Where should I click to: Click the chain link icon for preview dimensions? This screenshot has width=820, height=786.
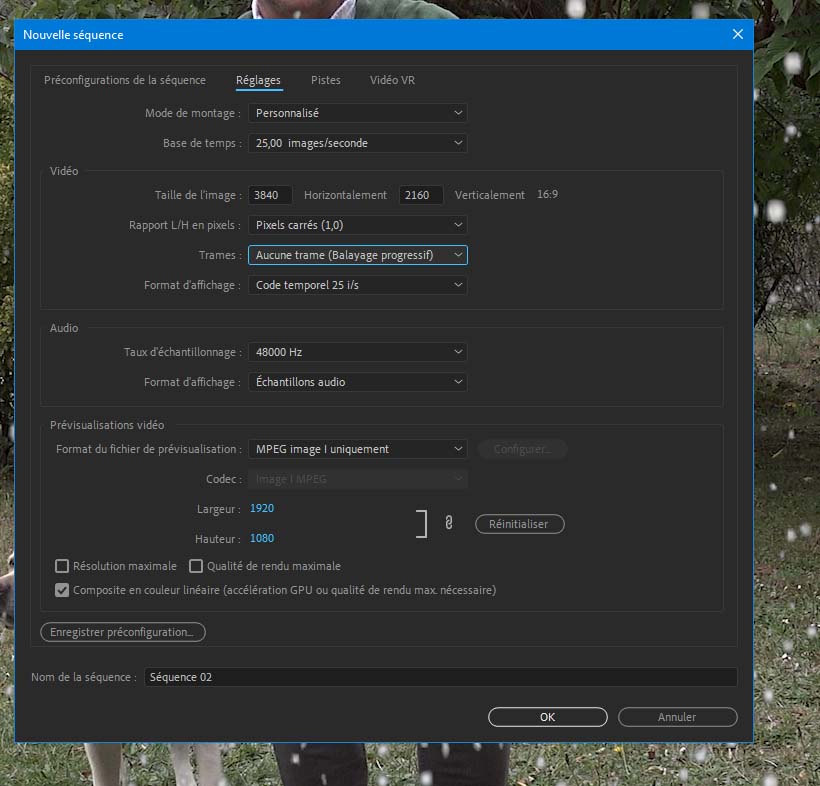coord(448,523)
